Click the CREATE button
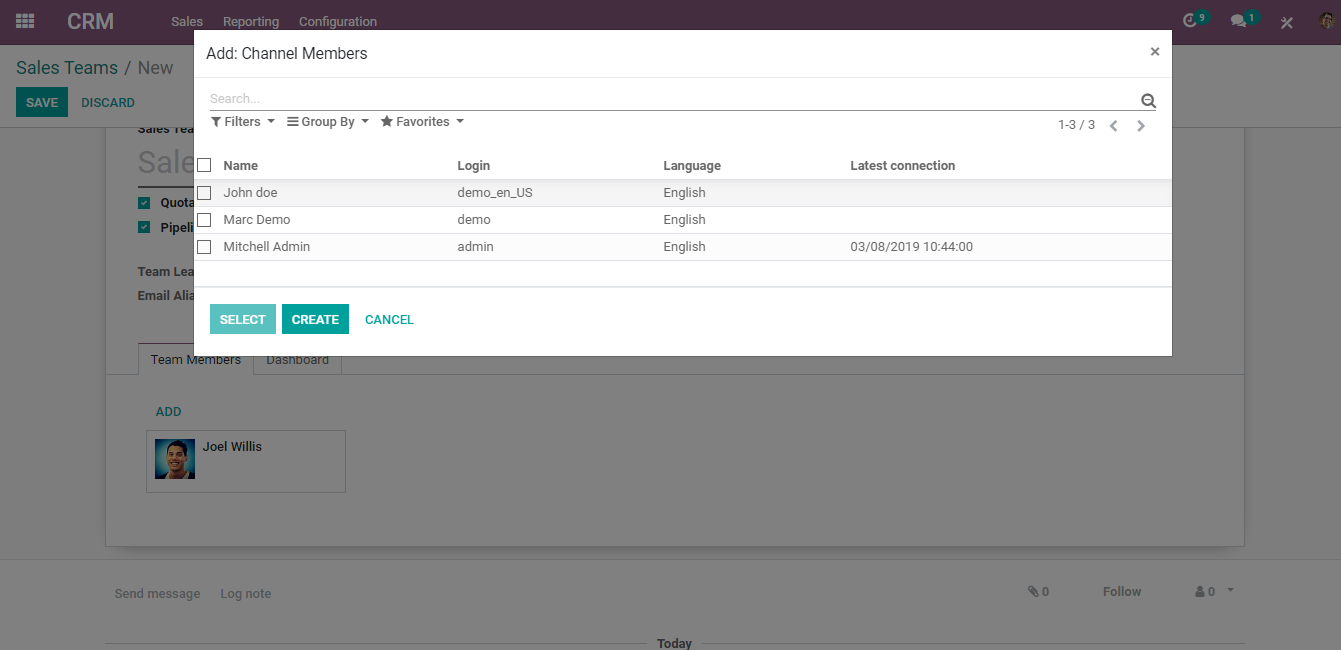 coord(315,319)
